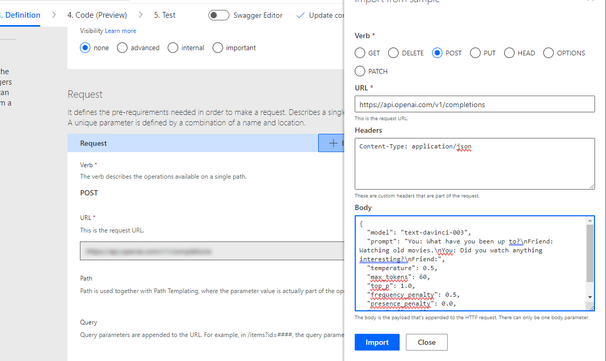Select visibility option internal

(173, 48)
